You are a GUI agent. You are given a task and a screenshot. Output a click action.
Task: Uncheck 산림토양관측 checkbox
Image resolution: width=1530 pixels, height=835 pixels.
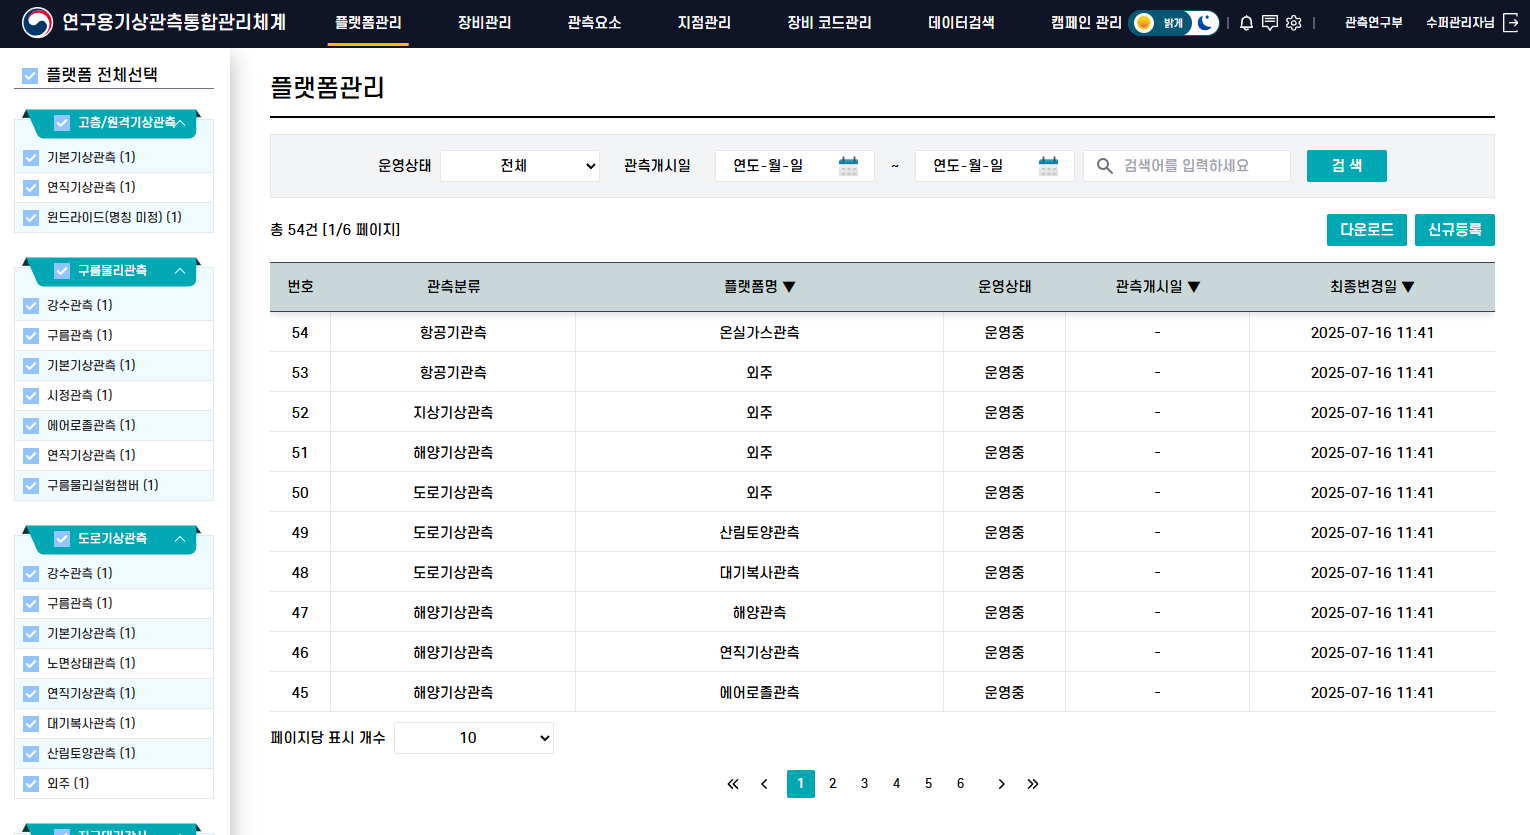click(x=31, y=754)
